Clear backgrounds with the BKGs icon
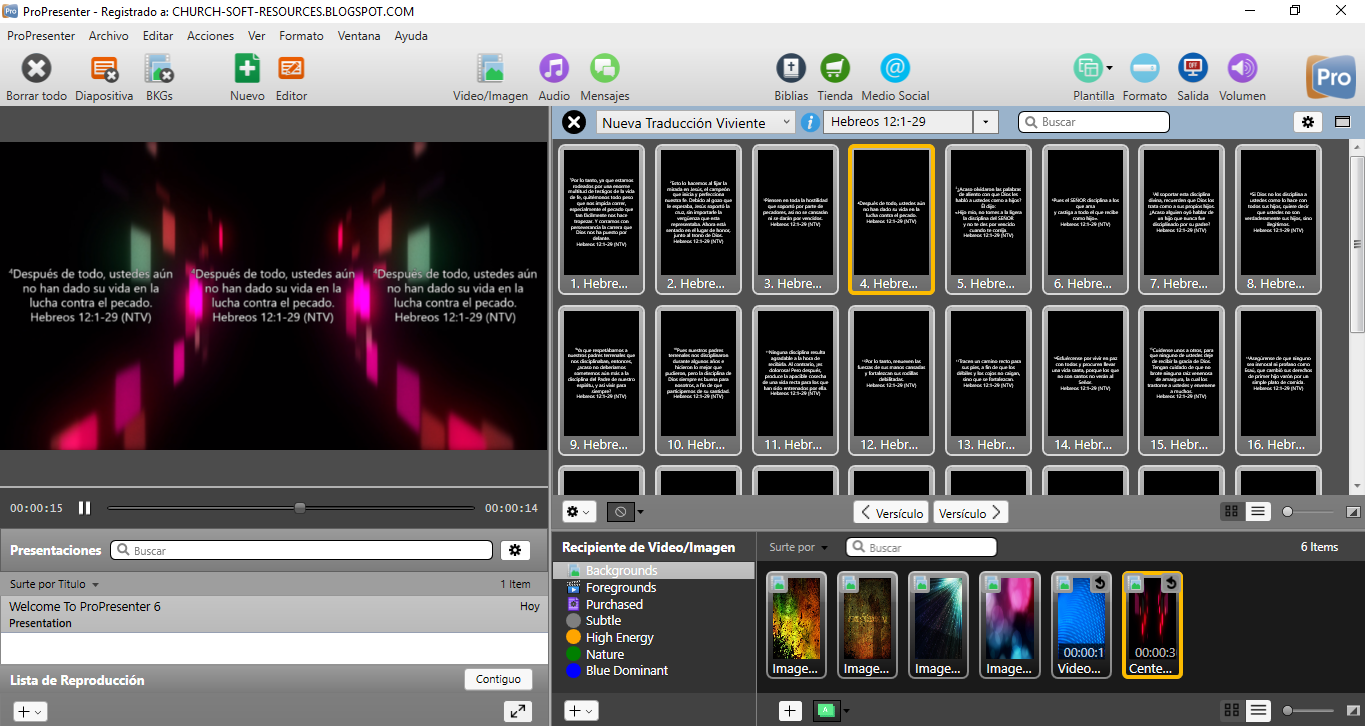1365x726 pixels. click(159, 69)
